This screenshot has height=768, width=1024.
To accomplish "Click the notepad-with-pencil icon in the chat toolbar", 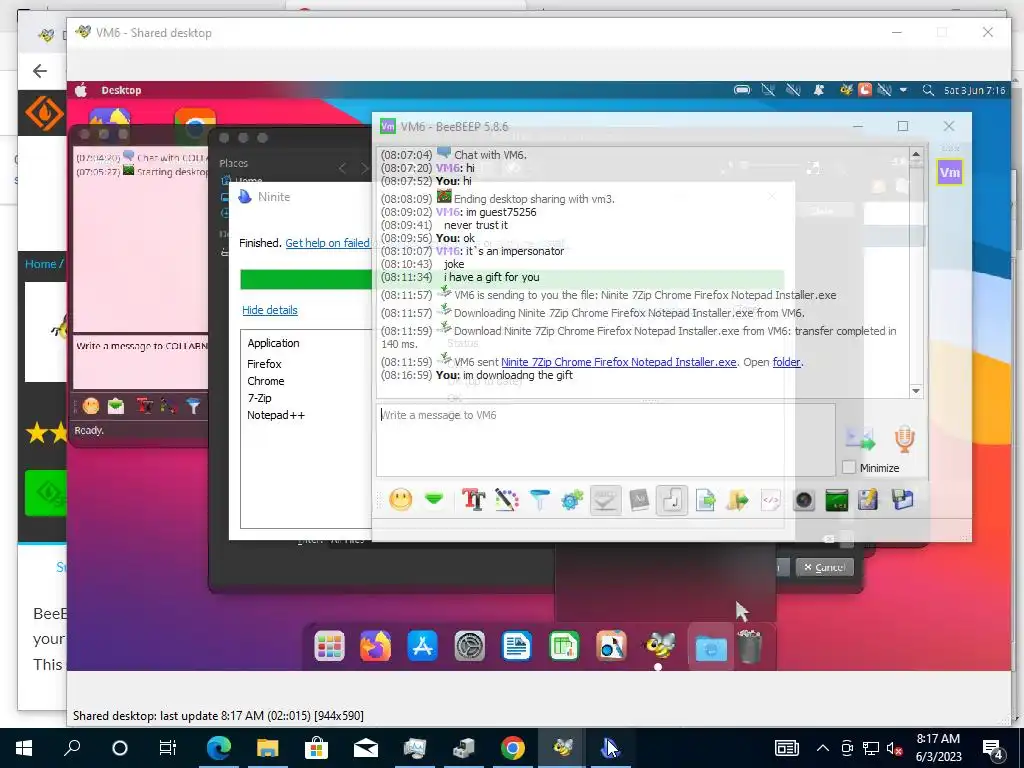I will 869,500.
